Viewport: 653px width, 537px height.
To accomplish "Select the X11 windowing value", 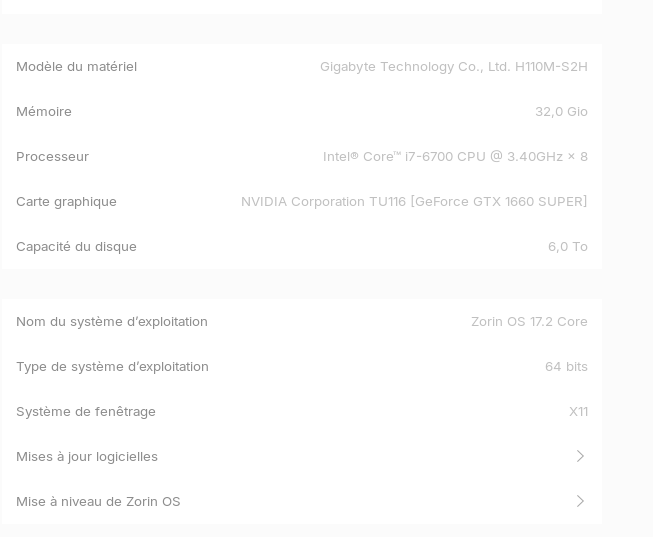I will click(x=578, y=411).
